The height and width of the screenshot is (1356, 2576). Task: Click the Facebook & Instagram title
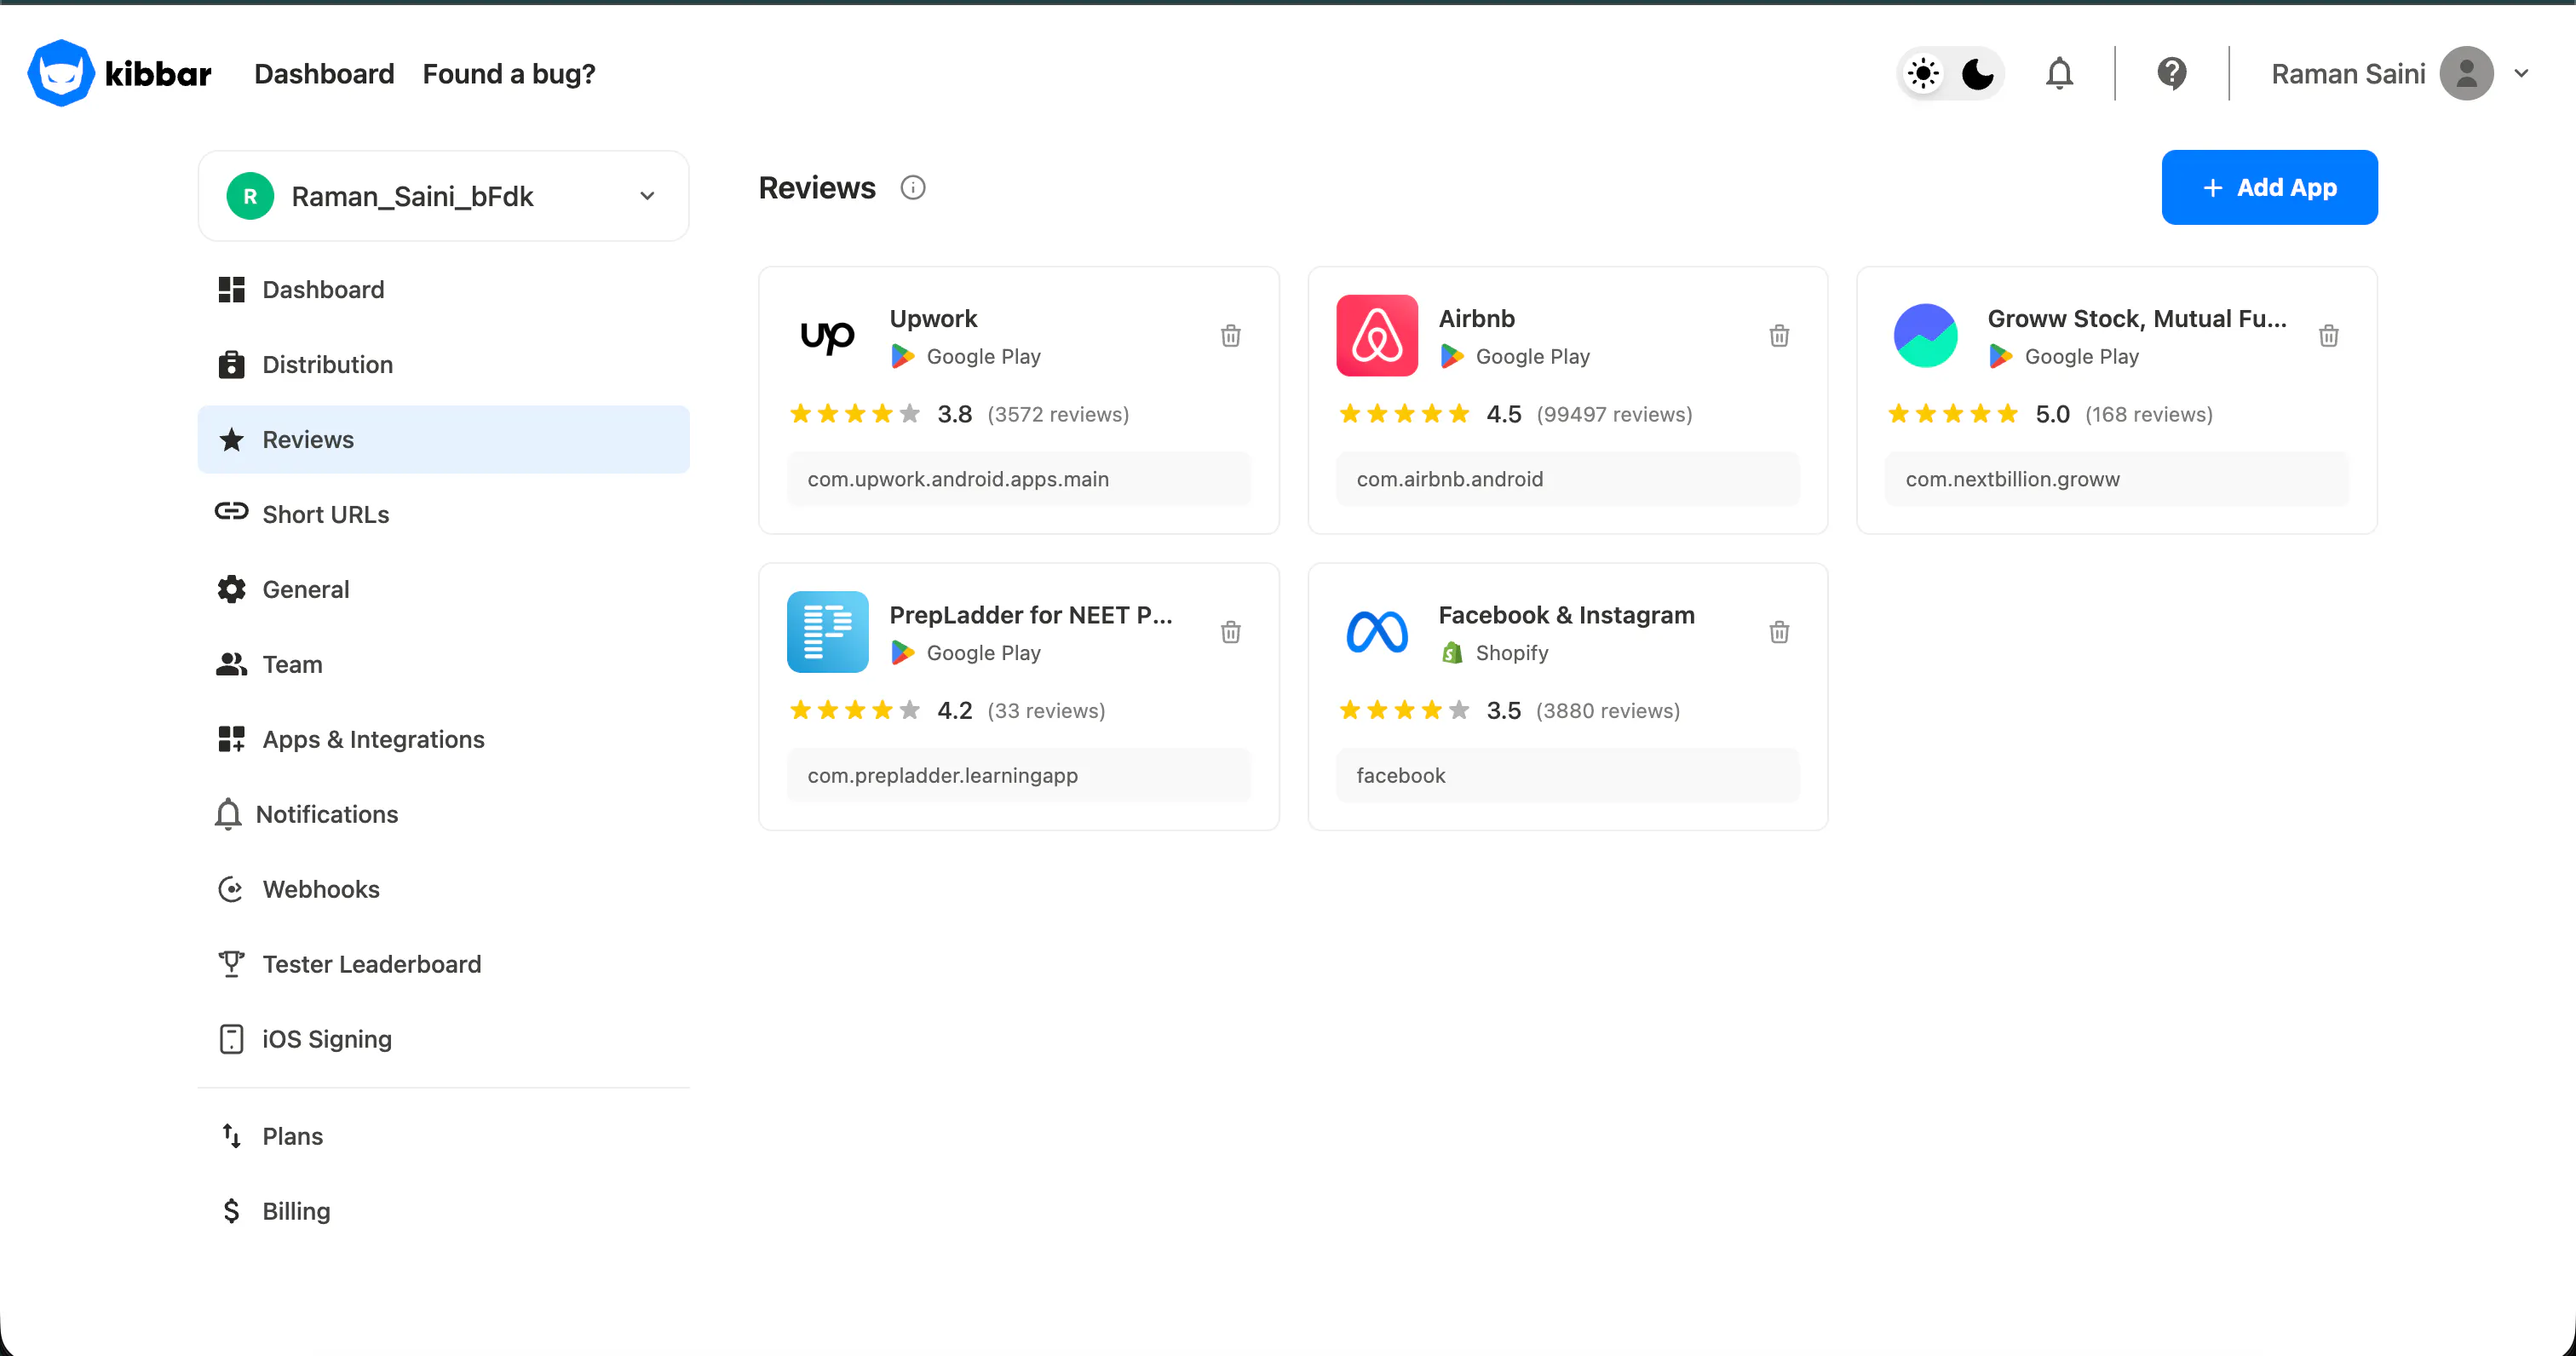click(x=1566, y=614)
